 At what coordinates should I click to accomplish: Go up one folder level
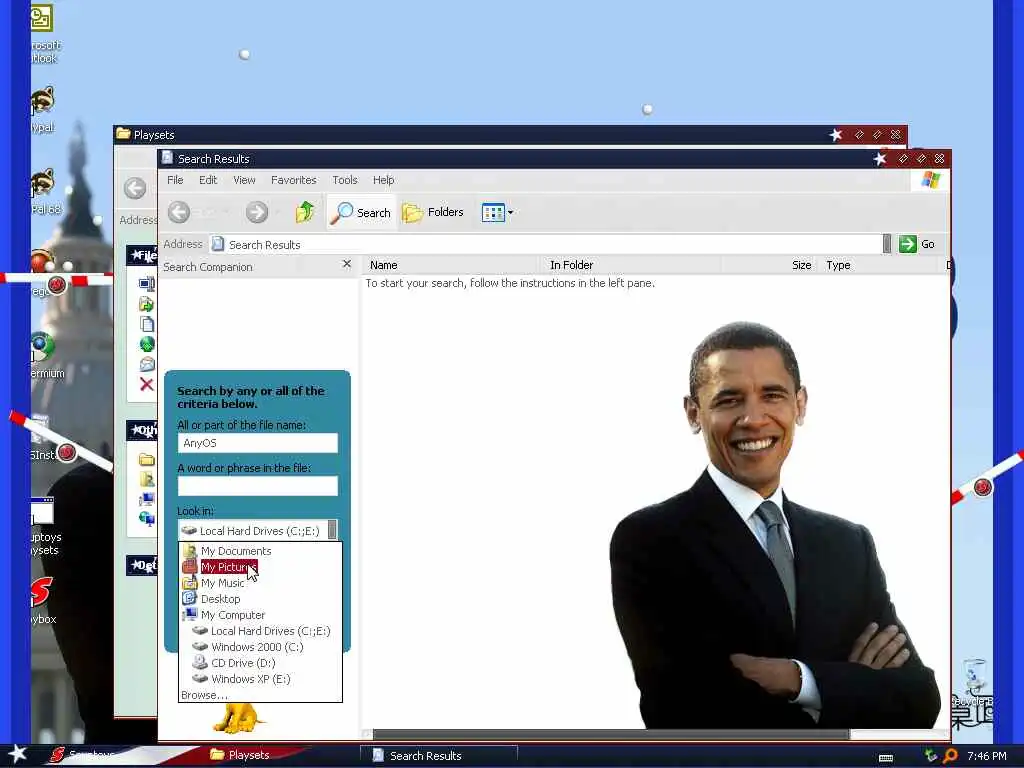tap(304, 212)
